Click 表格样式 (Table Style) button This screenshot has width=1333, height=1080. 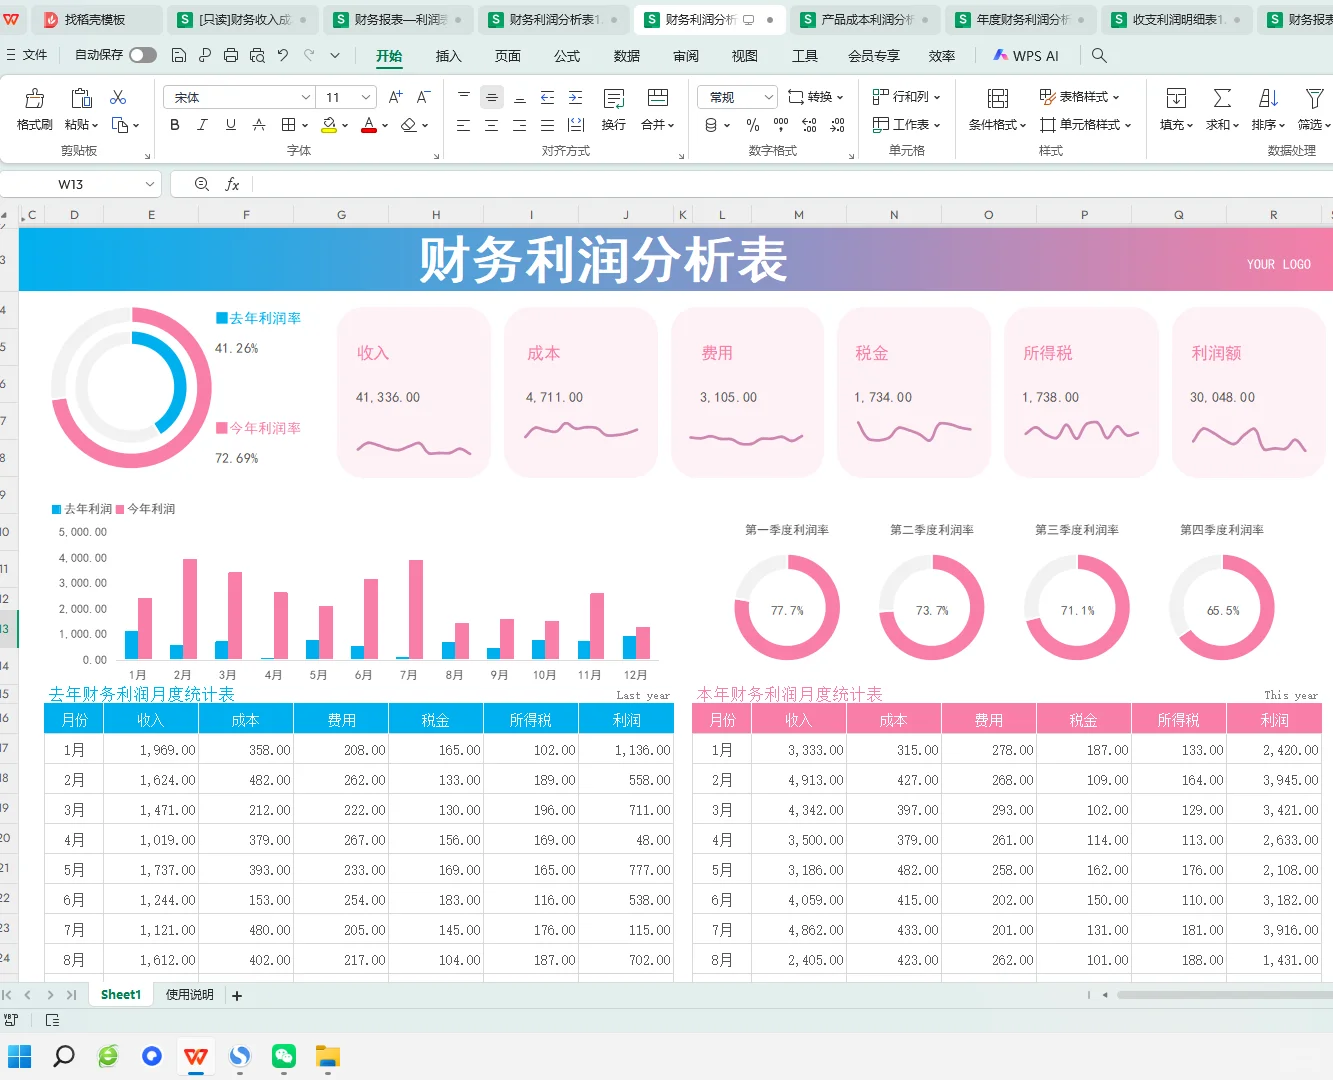pos(1080,97)
